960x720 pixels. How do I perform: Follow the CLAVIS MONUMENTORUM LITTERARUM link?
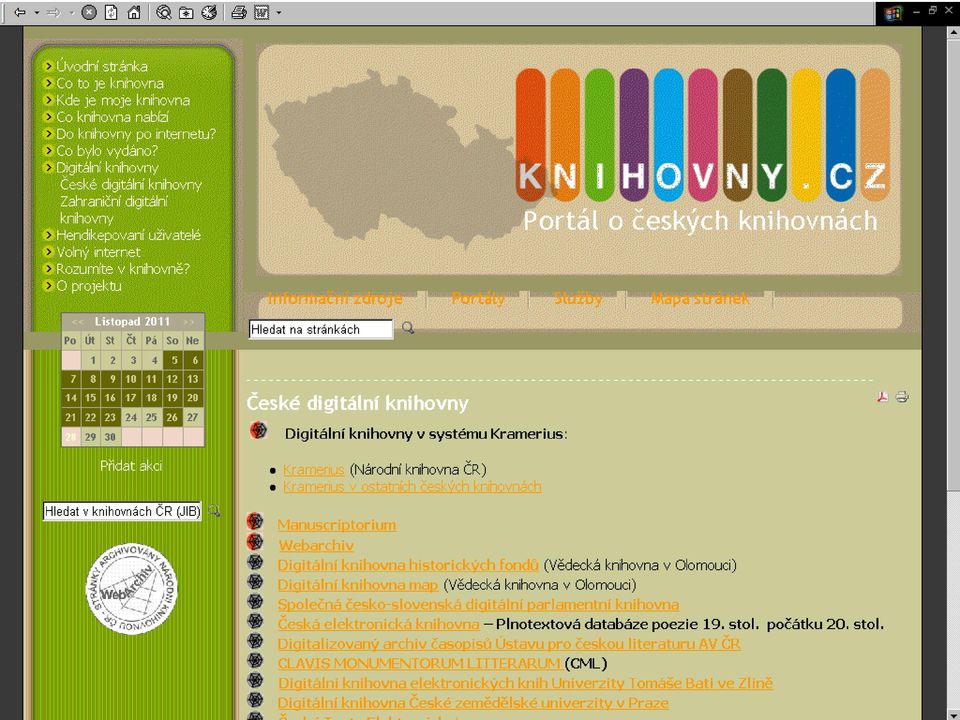(419, 663)
